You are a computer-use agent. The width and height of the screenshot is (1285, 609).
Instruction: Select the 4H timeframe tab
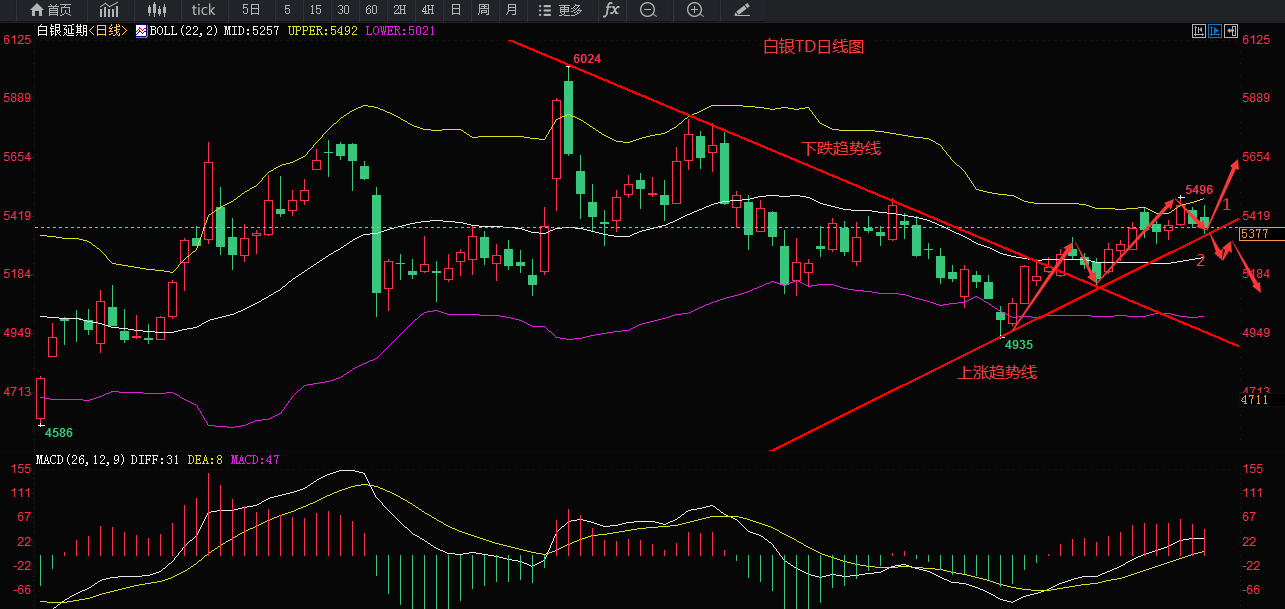(427, 11)
